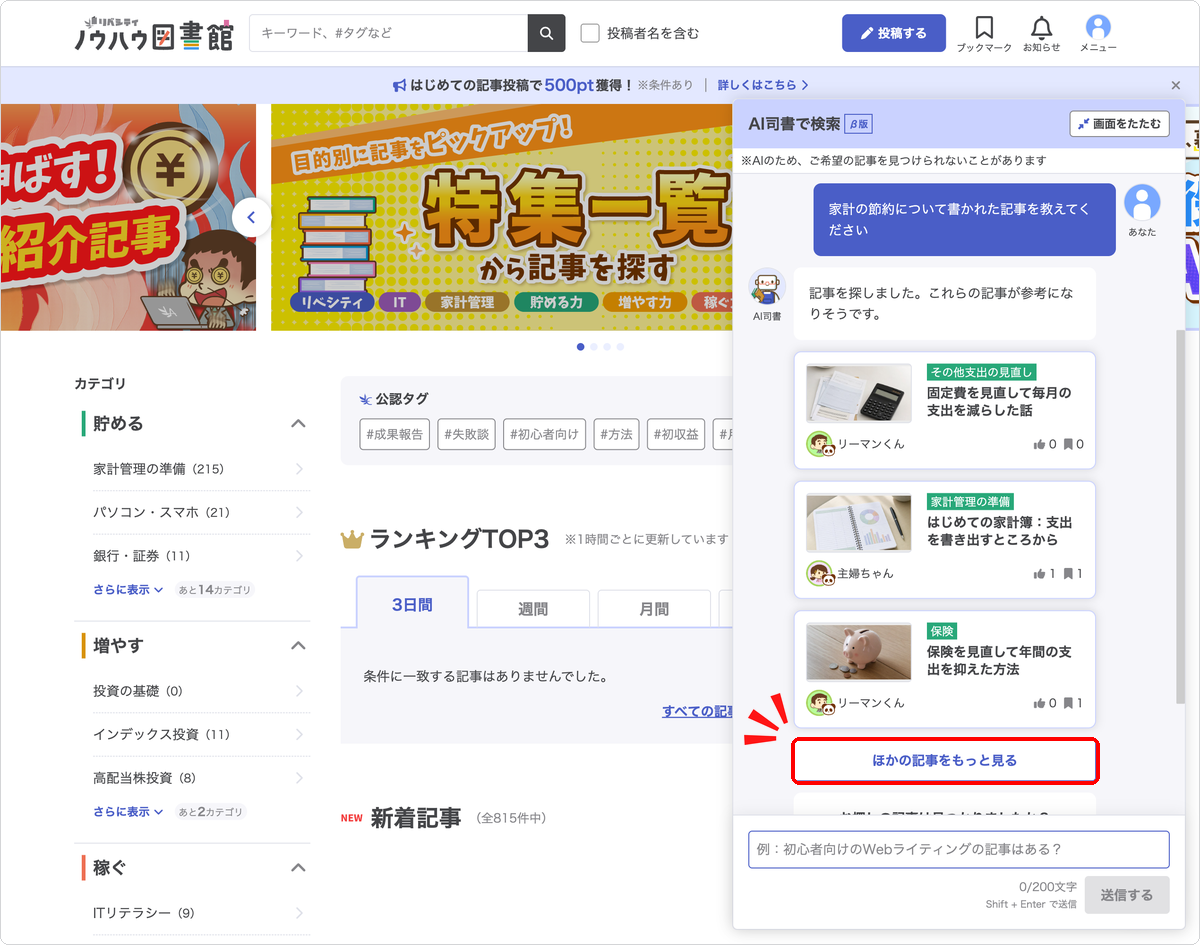Collapse the 貯める category section
Image resolution: width=1200 pixels, height=945 pixels.
click(298, 424)
